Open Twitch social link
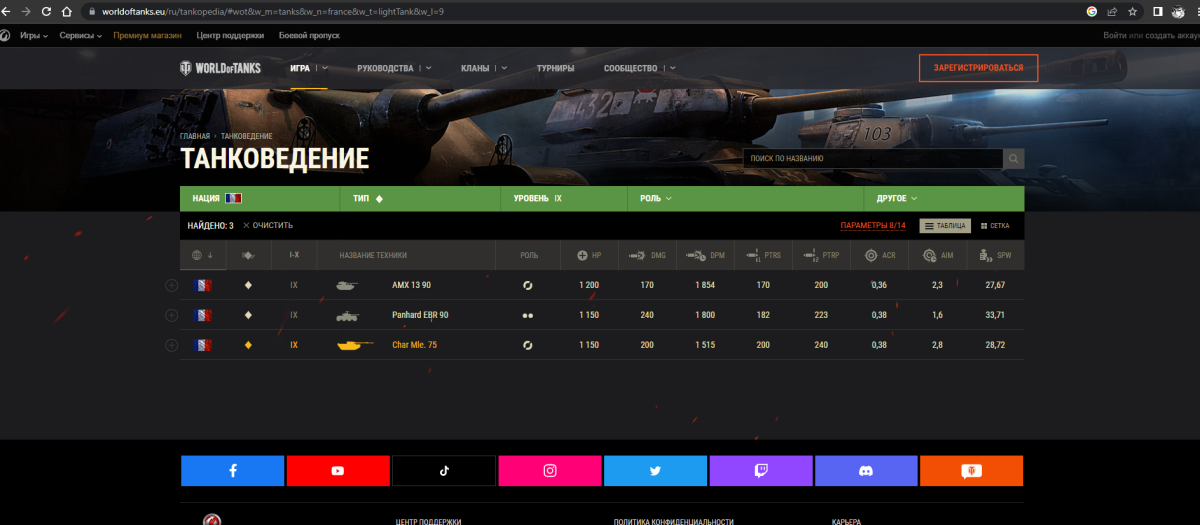 tap(761, 470)
